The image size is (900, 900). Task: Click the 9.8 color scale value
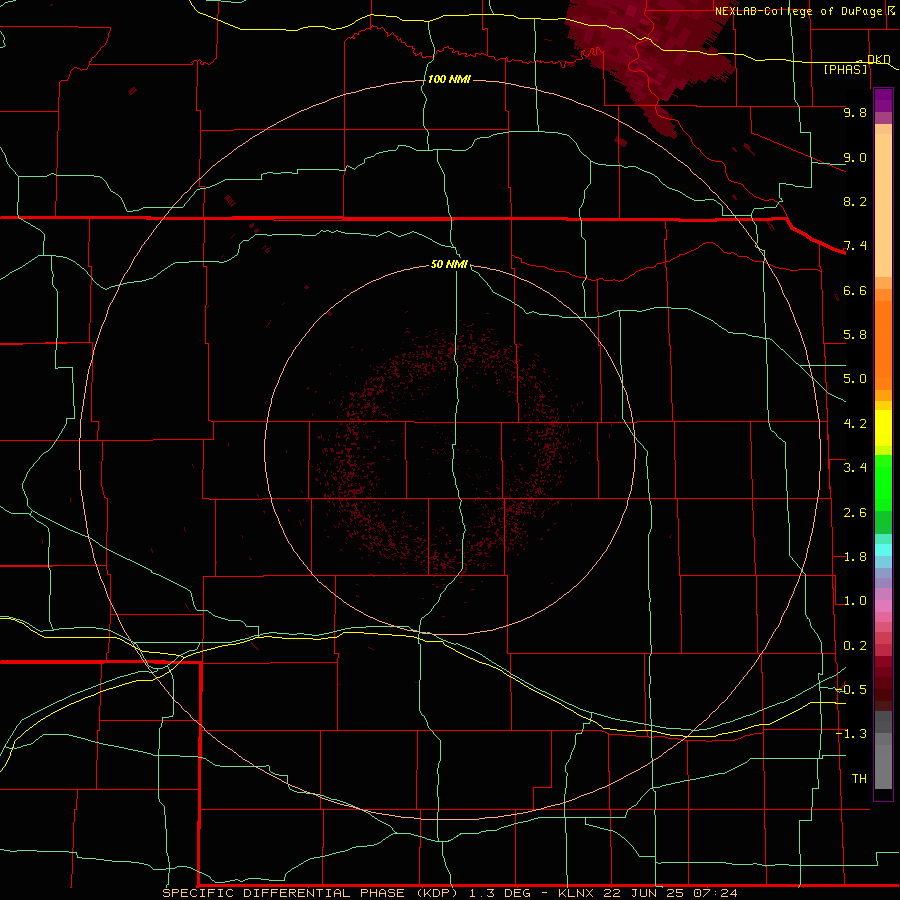pos(855,112)
